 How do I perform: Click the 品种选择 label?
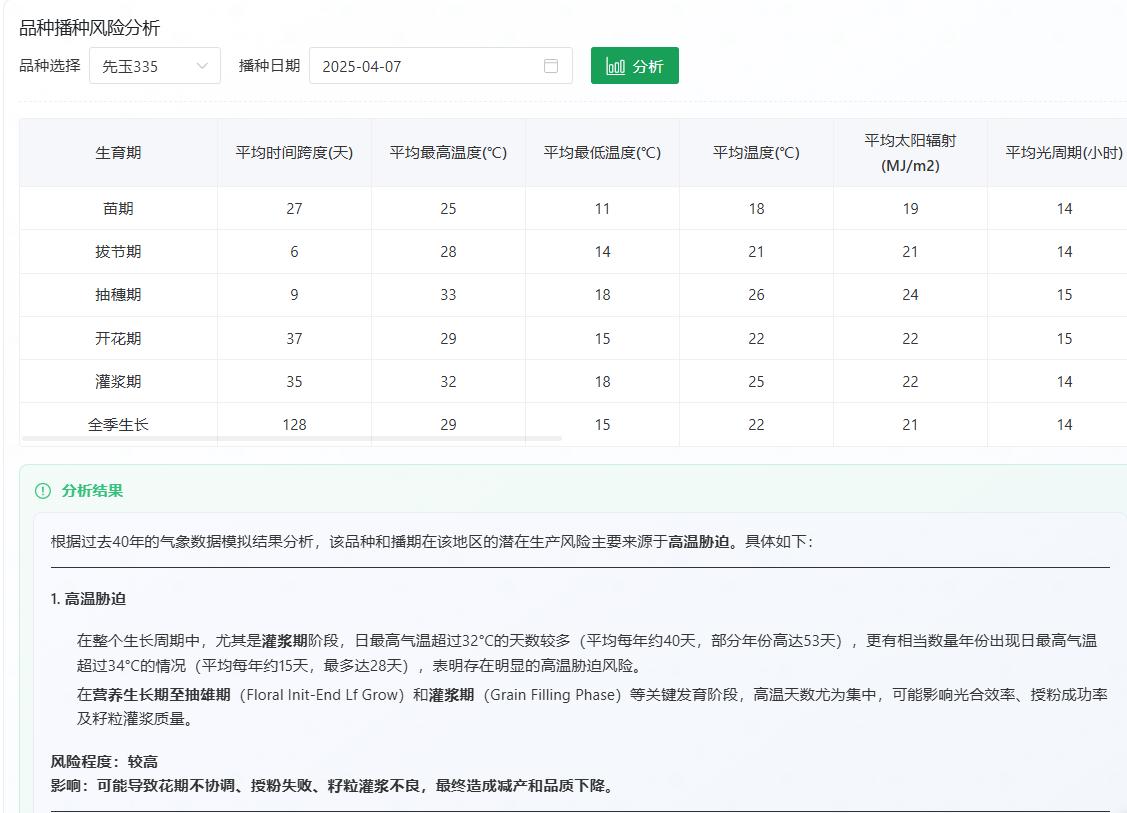(x=50, y=65)
